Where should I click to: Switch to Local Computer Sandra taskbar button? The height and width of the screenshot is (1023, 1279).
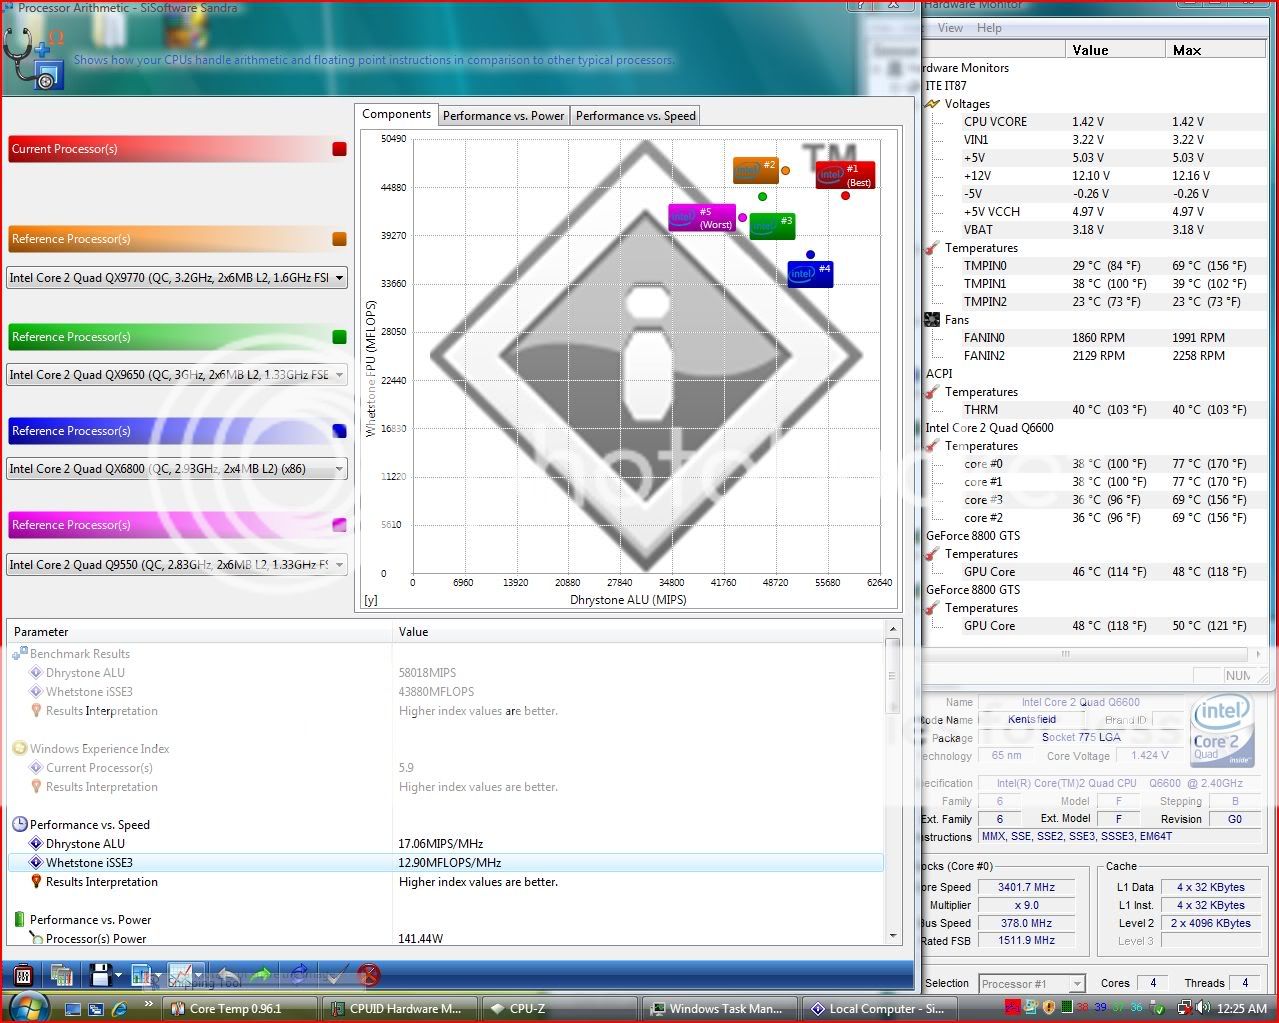point(880,1008)
